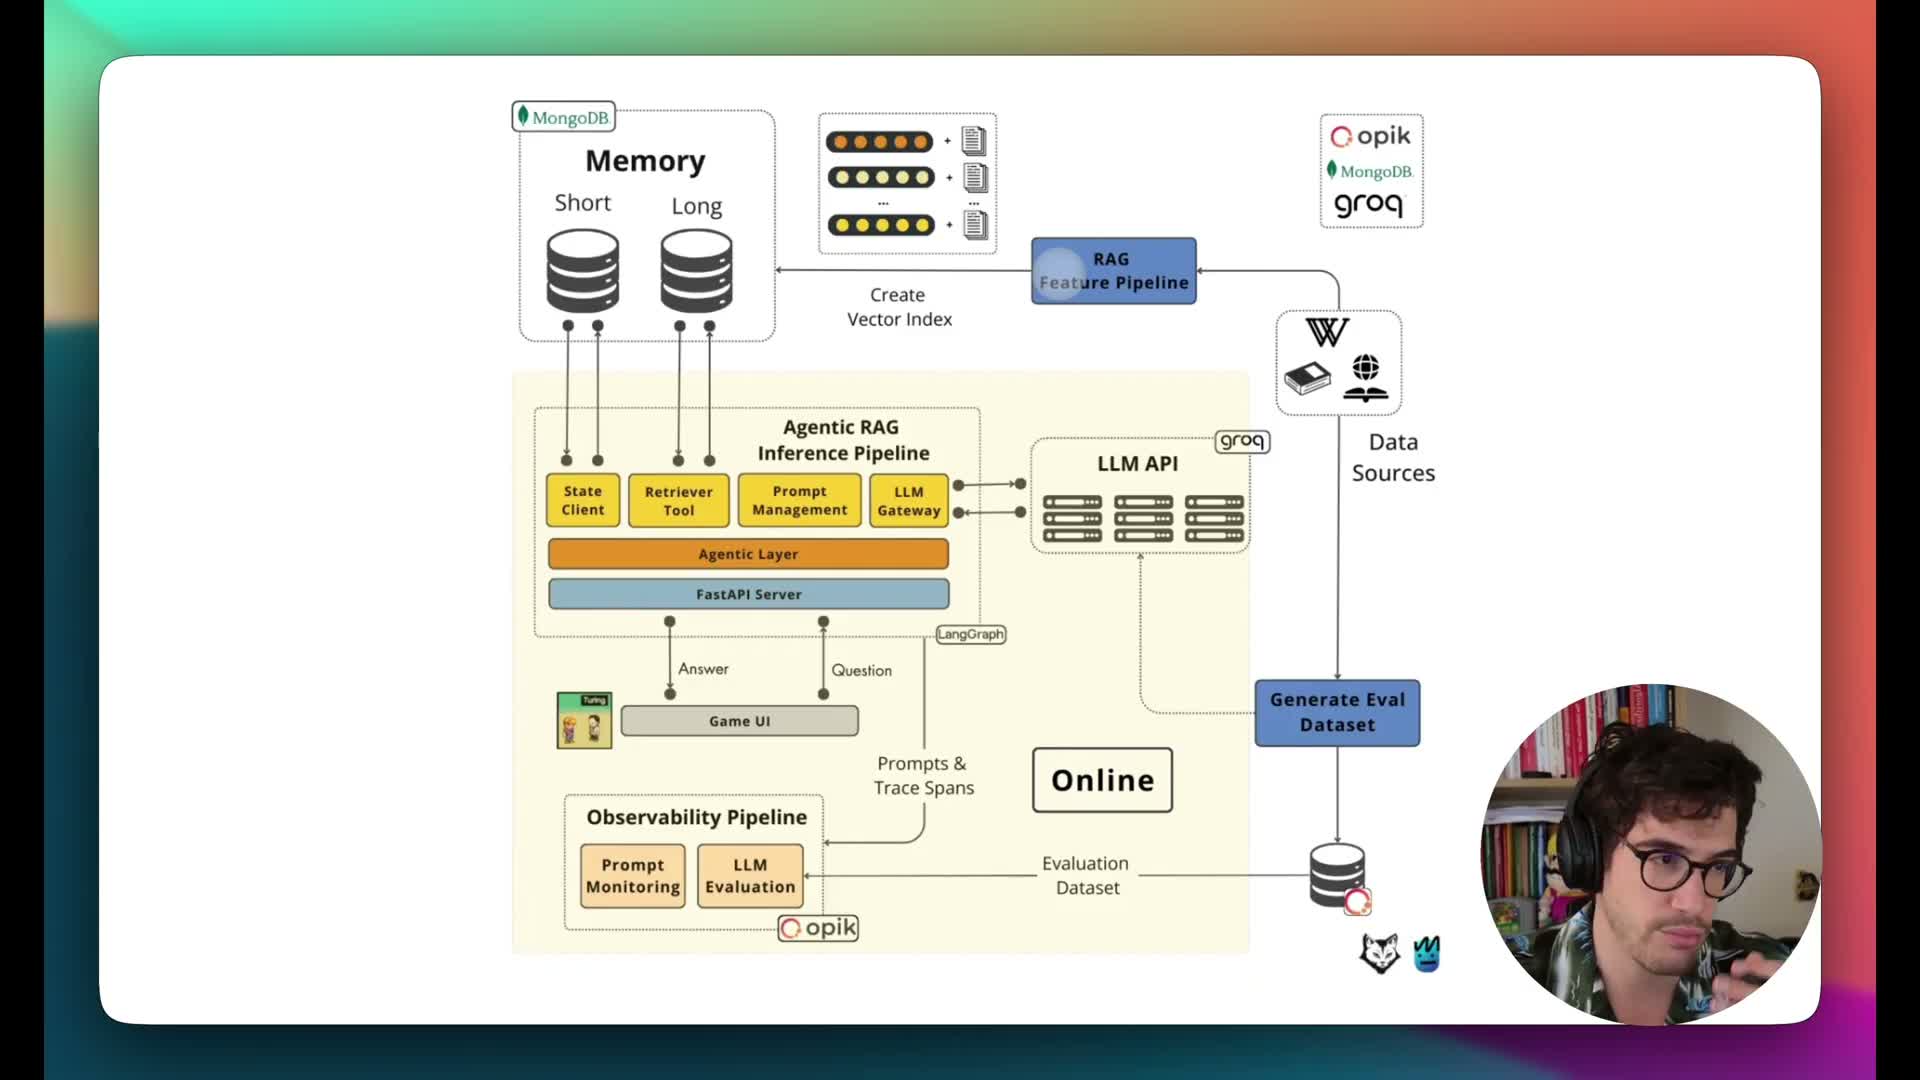Click the Online label box
The image size is (1920, 1080).
[1102, 780]
